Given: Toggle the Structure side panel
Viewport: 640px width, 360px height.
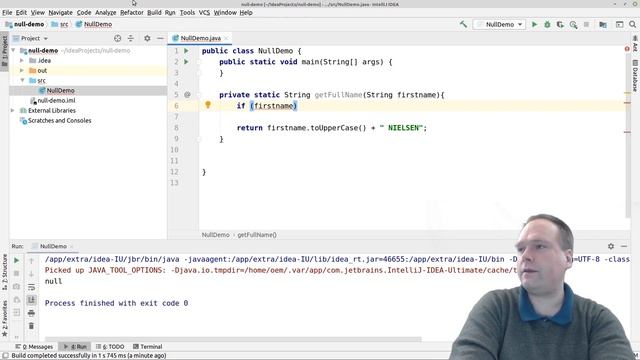Looking at the screenshot, I should tap(5, 272).
